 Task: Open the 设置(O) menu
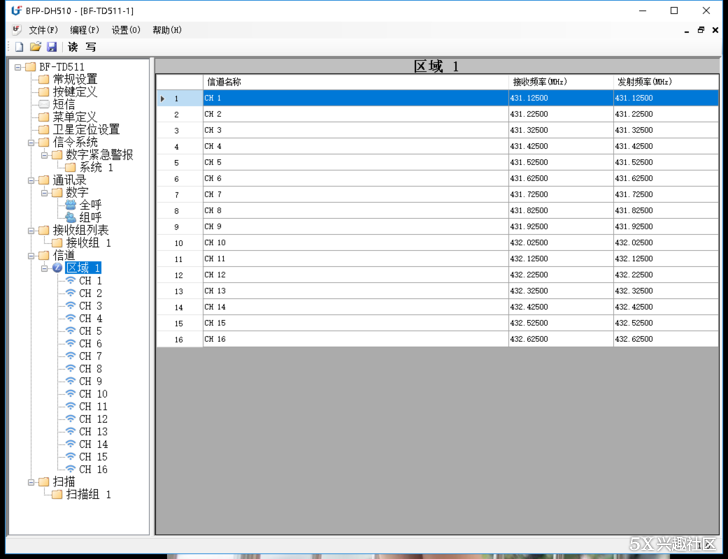point(126,30)
